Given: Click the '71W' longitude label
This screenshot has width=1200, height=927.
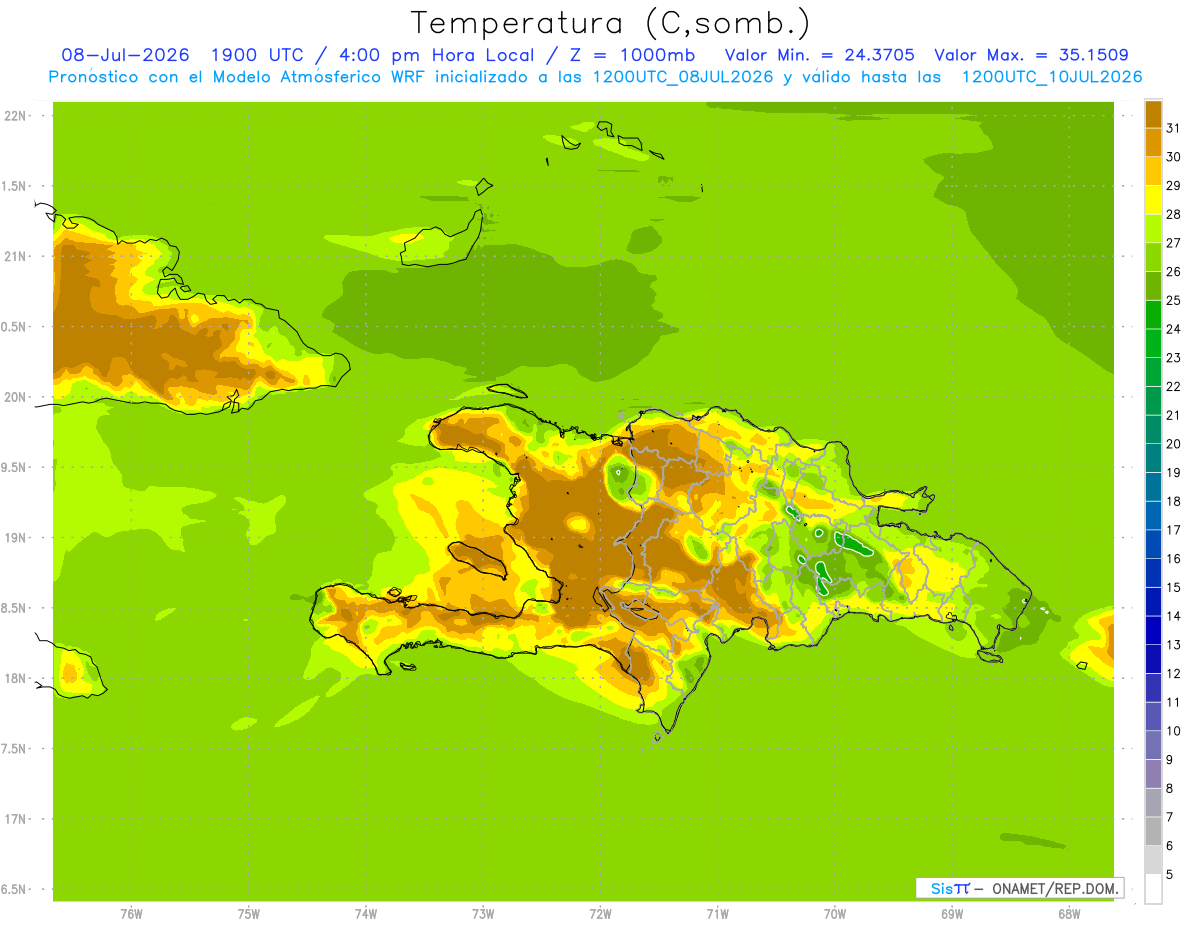Looking at the screenshot, I should [x=717, y=914].
